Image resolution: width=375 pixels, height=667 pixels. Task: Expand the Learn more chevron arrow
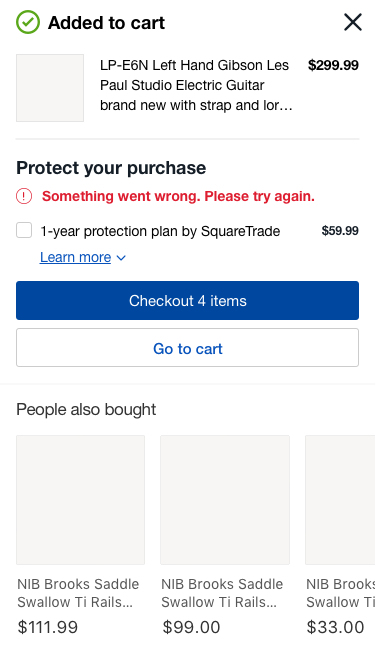point(121,258)
